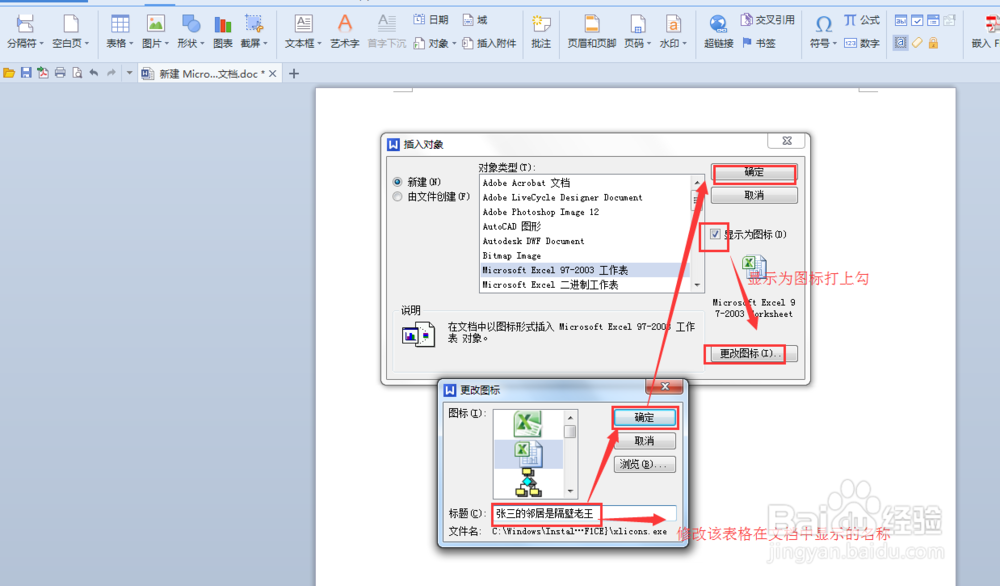Insert an equation with the 公式 icon
The height and width of the screenshot is (586, 1000).
coord(861,20)
